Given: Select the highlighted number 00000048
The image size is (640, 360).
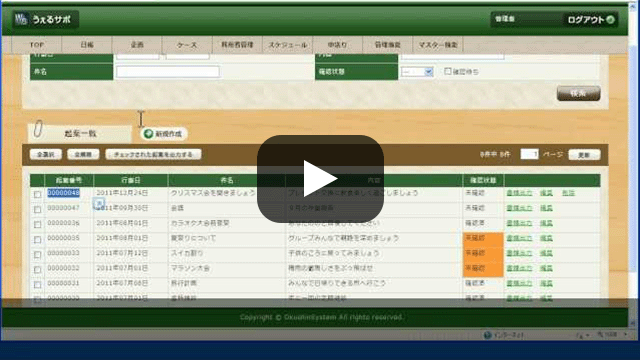Looking at the screenshot, I should point(63,193).
